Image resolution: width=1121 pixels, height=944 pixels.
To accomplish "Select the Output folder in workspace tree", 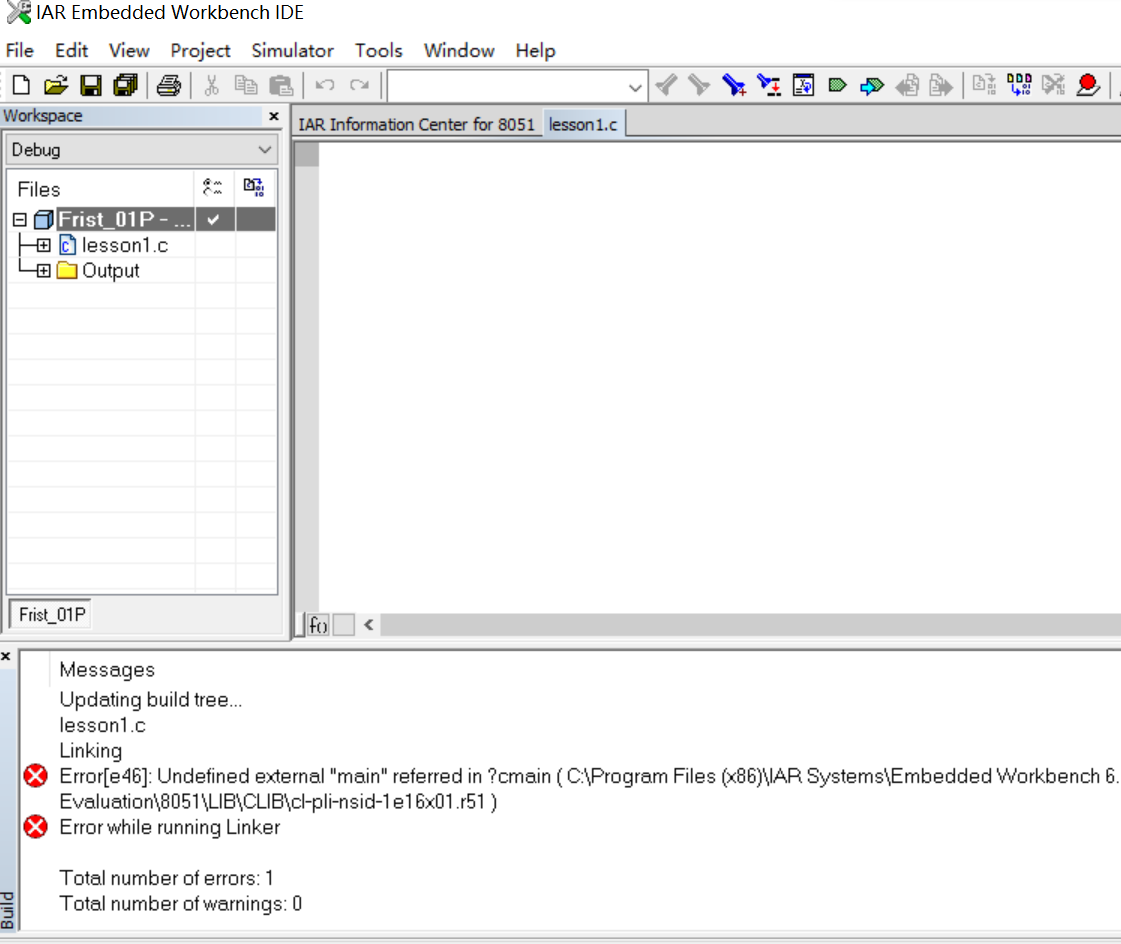I will point(110,271).
